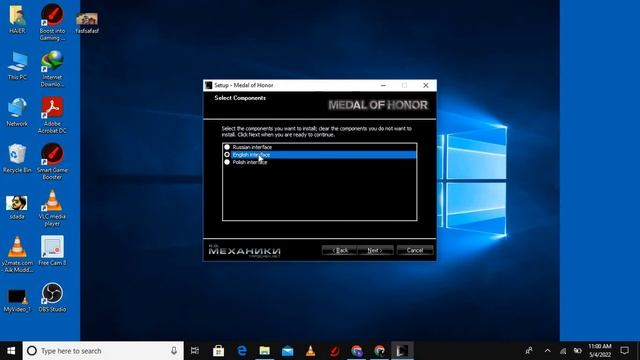Image resolution: width=640 pixels, height=360 pixels.
Task: Click the Russian interface label text
Action: tap(252, 147)
